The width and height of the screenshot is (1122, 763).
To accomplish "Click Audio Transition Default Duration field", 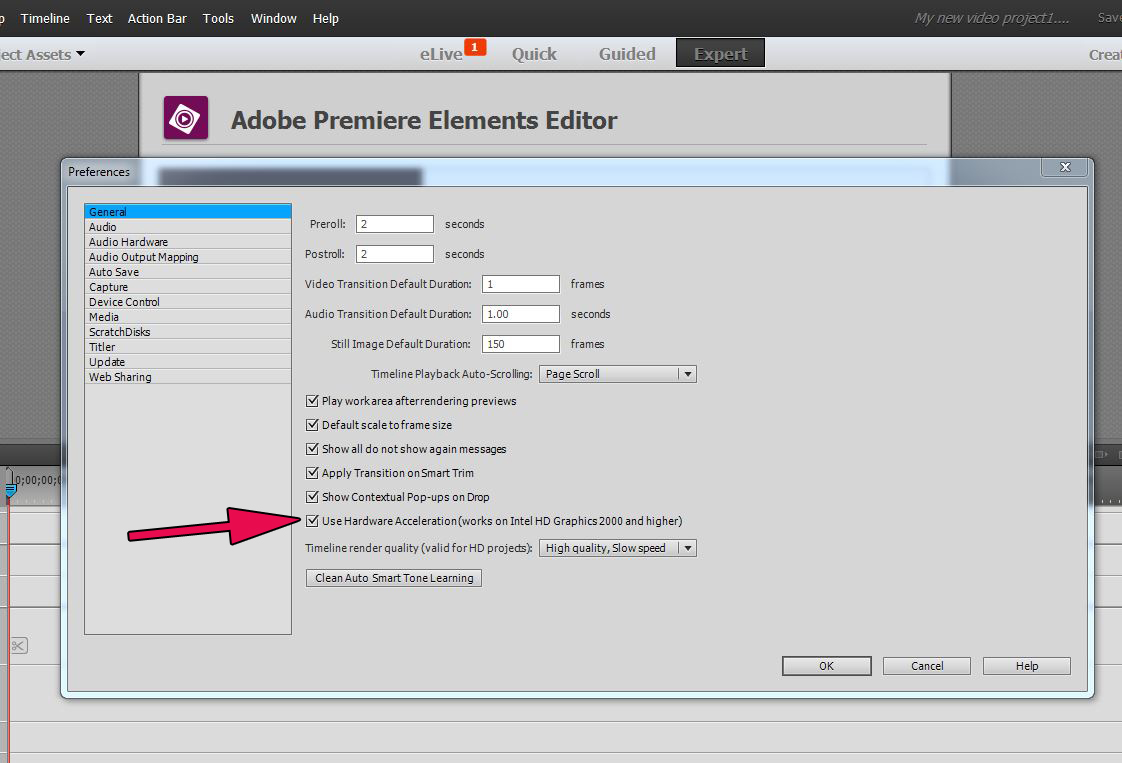I will tap(521, 314).
